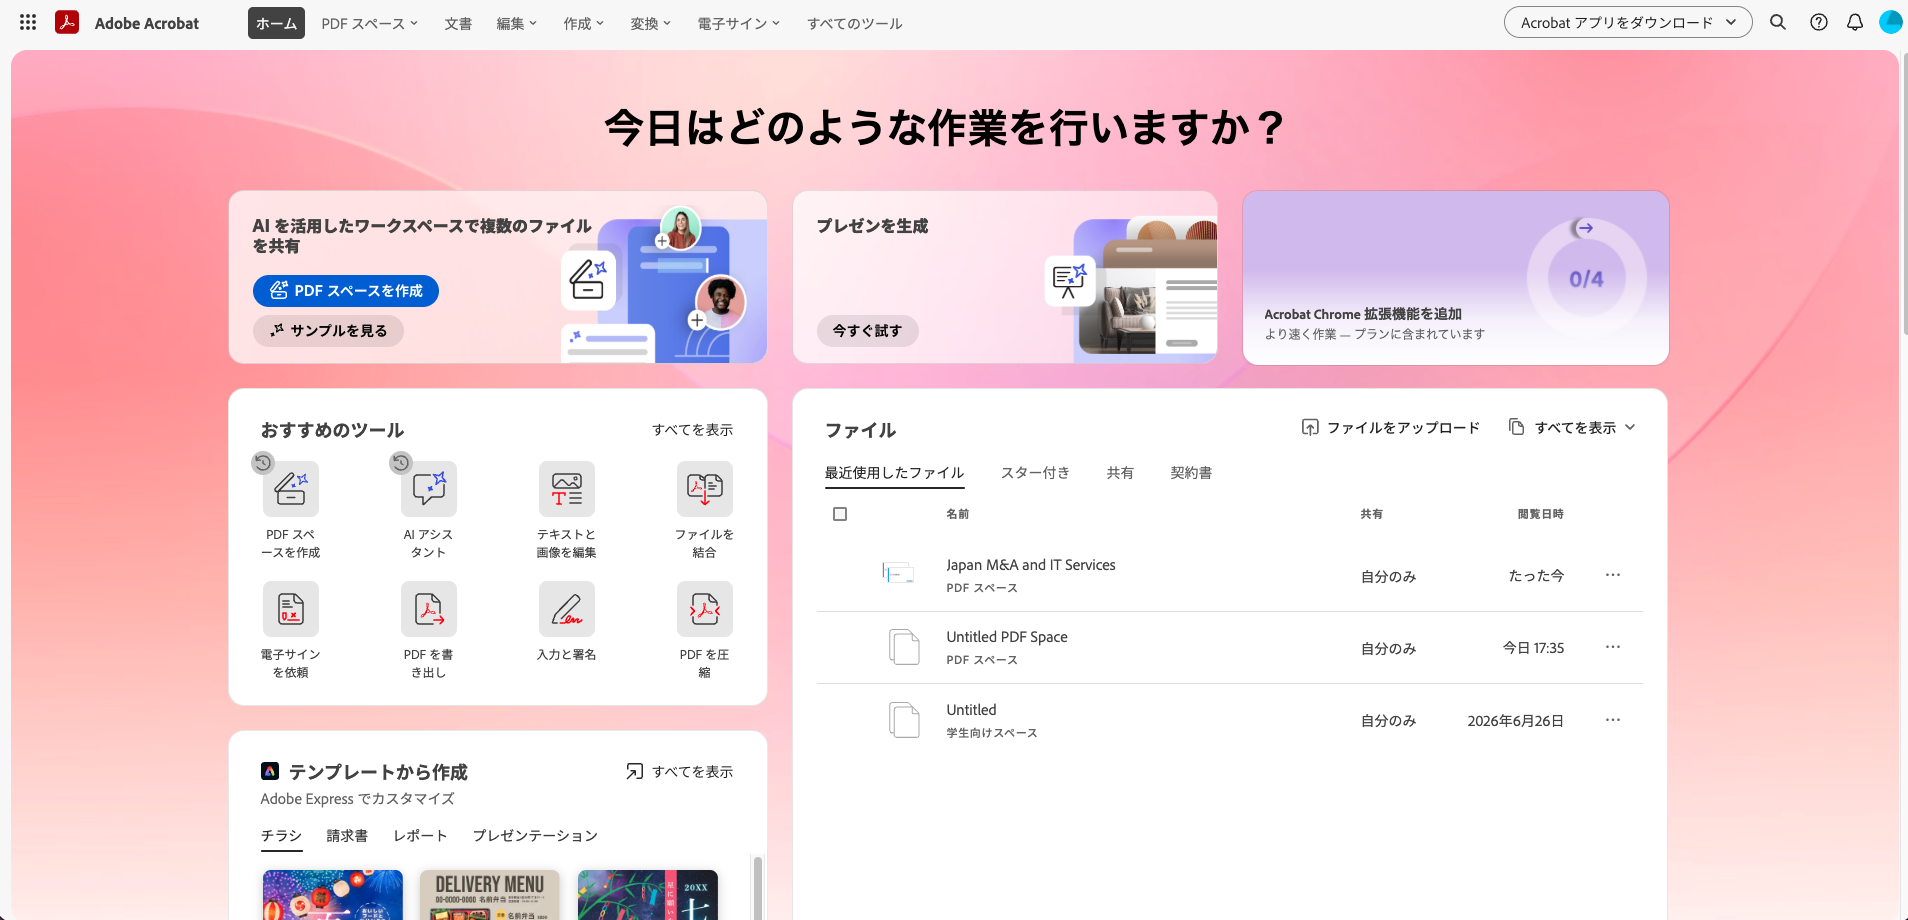Click the PDF スペースを作成 blue button

pos(346,291)
